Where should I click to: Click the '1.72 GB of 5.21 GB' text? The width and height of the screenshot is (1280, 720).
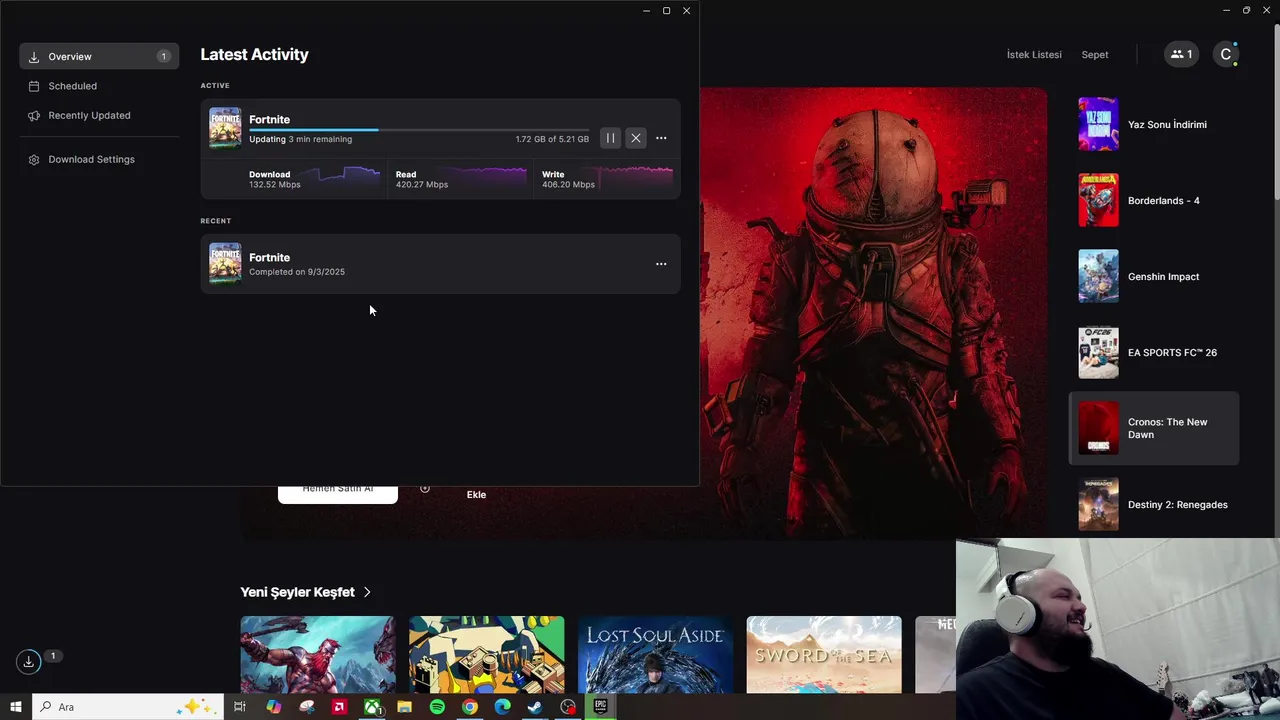click(x=552, y=139)
